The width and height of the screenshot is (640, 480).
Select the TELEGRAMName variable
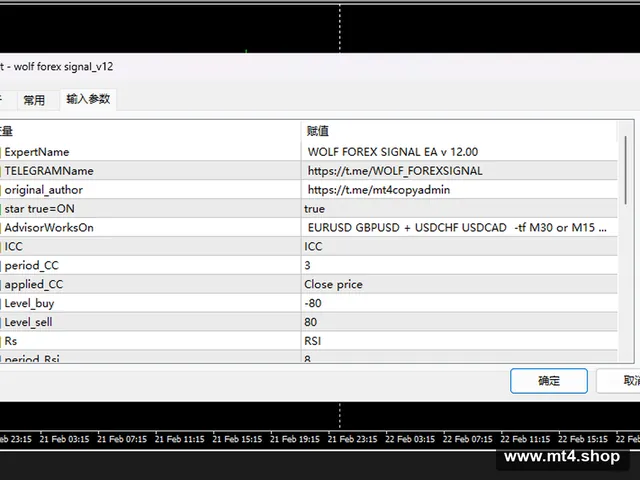(49, 171)
